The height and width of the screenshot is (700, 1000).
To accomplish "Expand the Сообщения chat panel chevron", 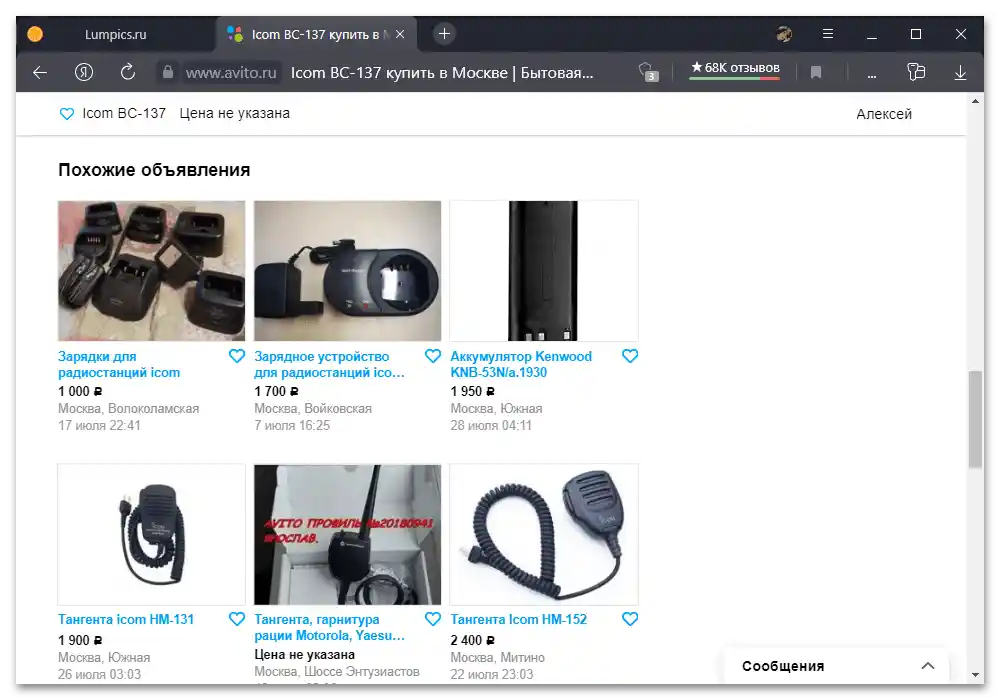I will [928, 666].
